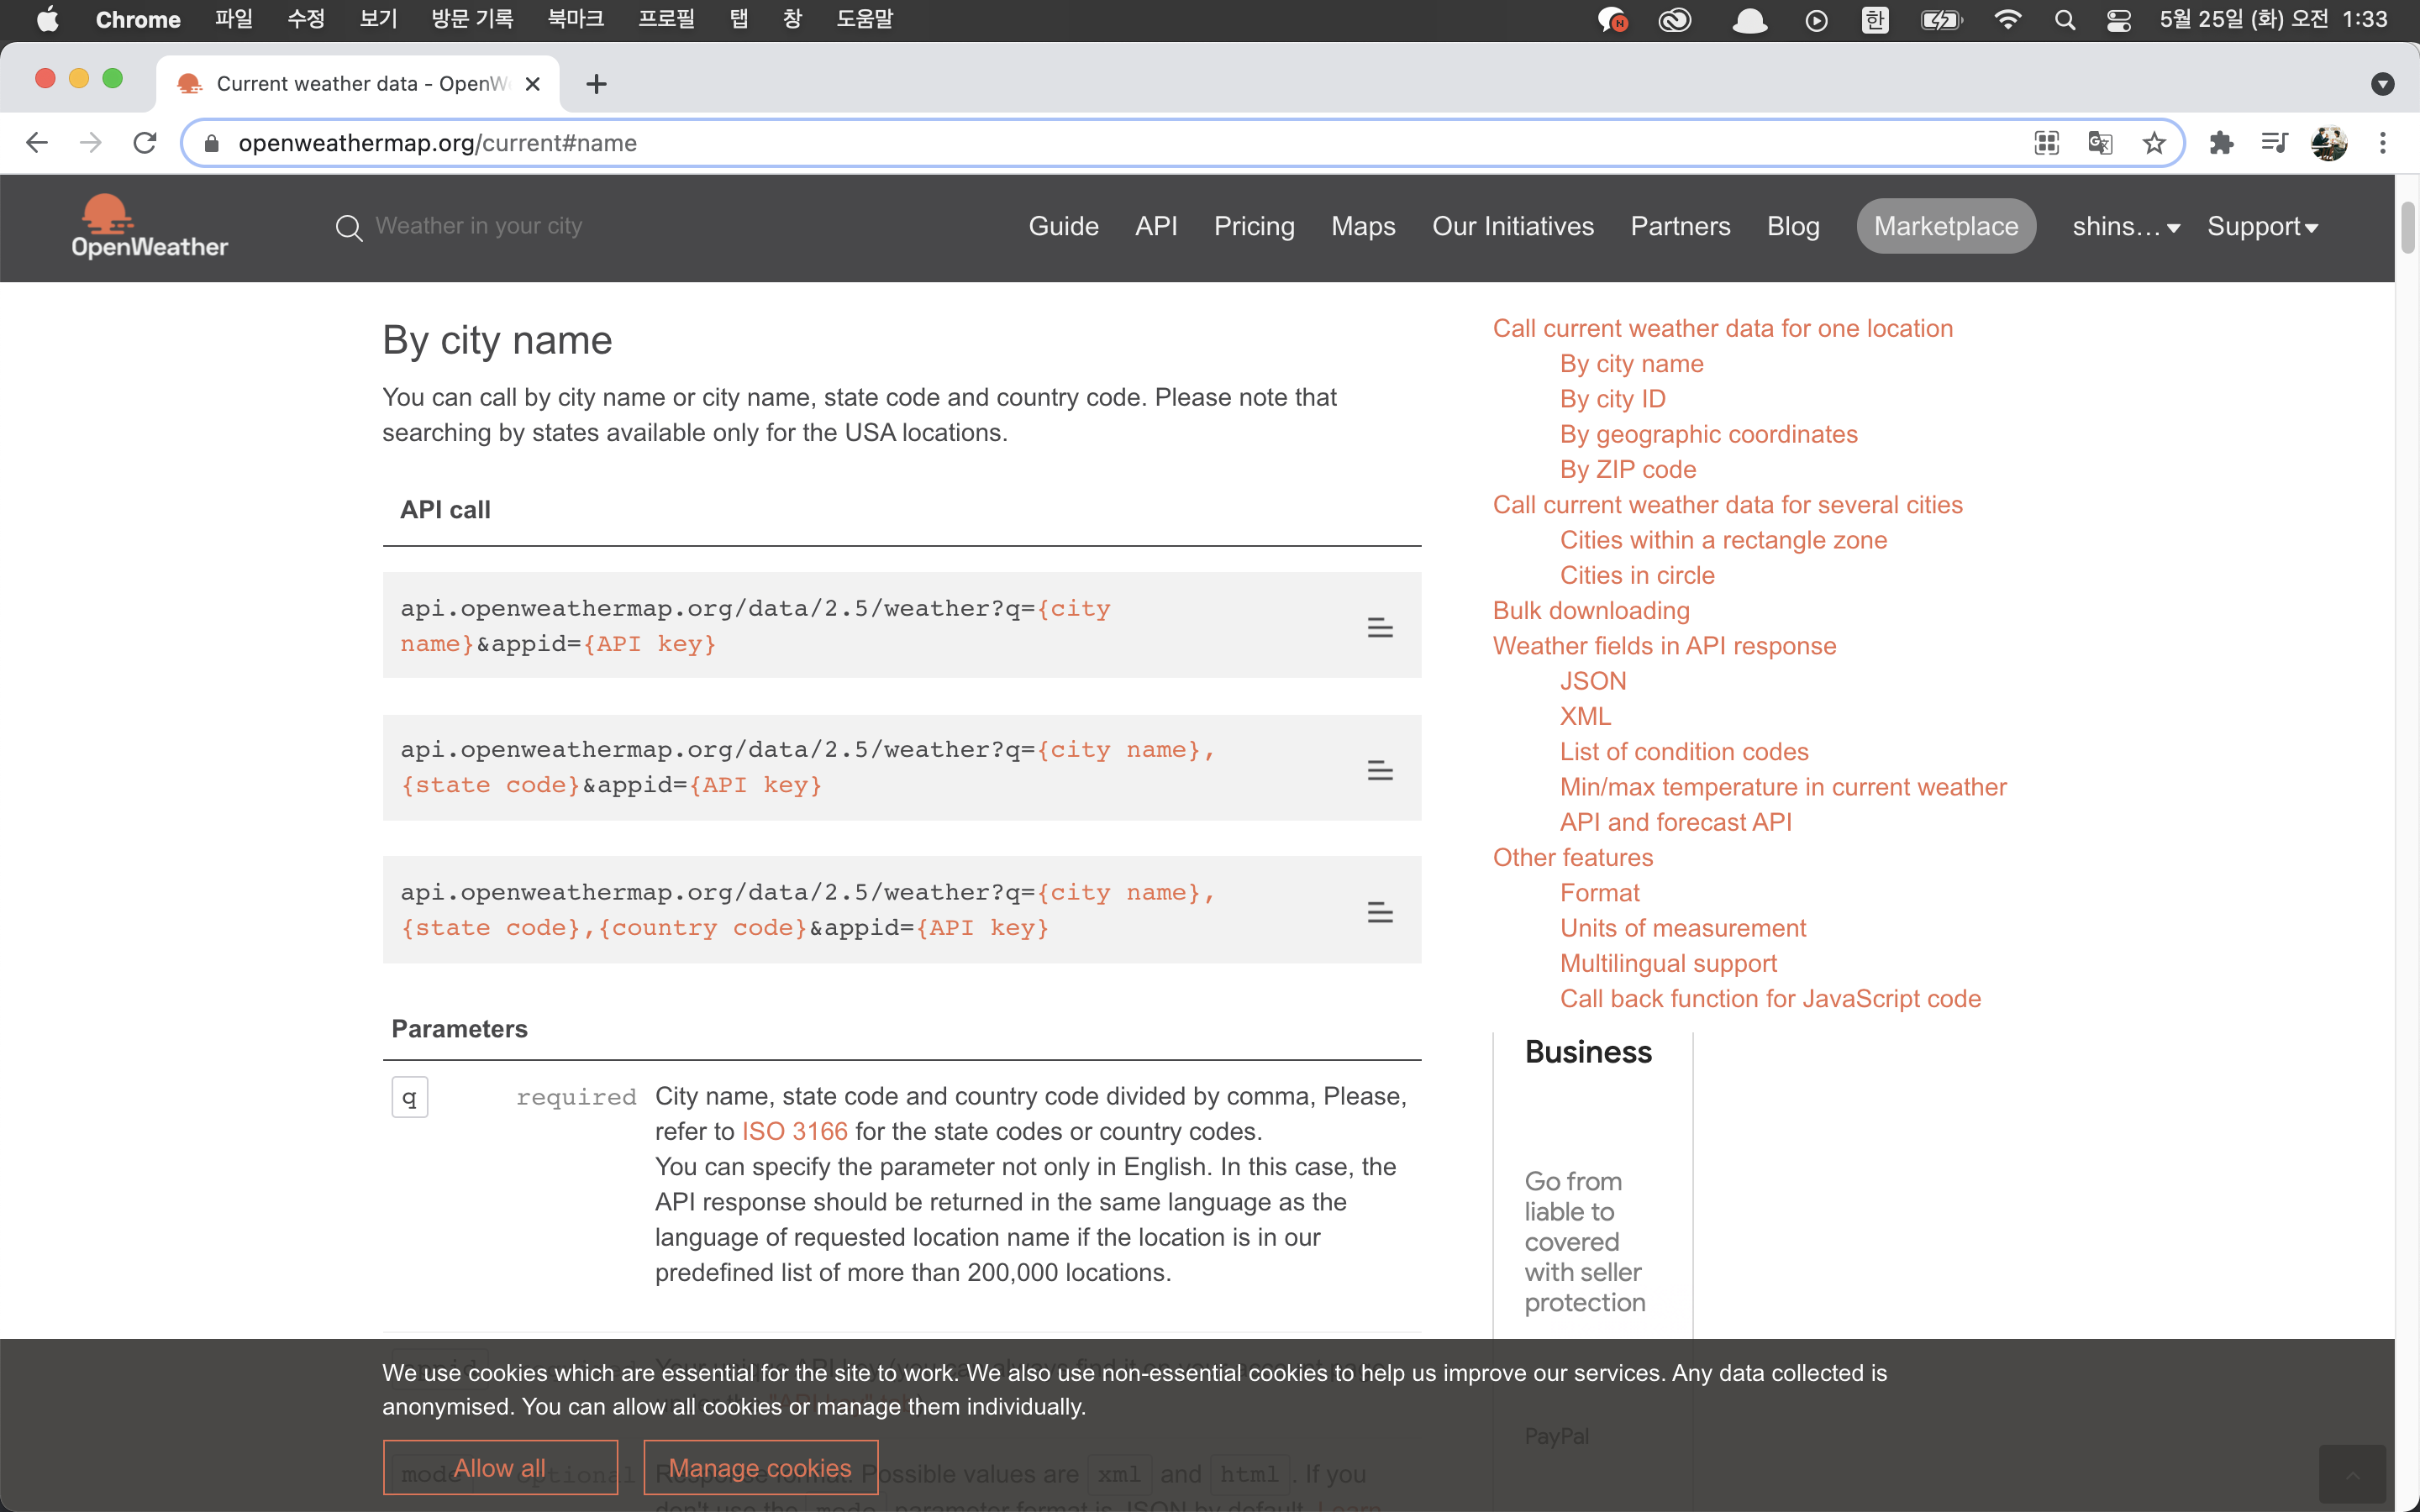Expand the Support dropdown menu
Image resolution: width=2420 pixels, height=1512 pixels.
coord(2263,227)
